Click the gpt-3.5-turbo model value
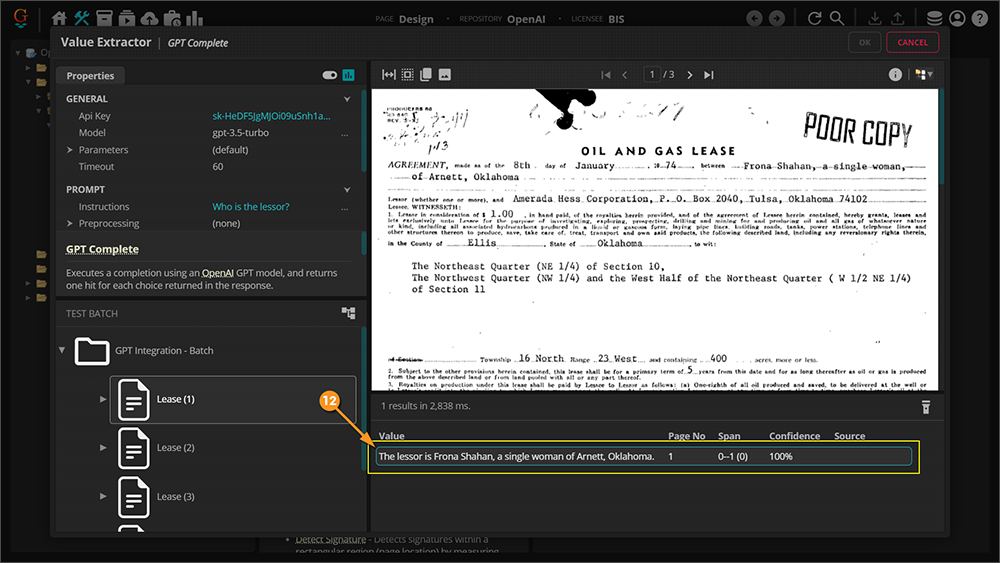 tap(240, 133)
